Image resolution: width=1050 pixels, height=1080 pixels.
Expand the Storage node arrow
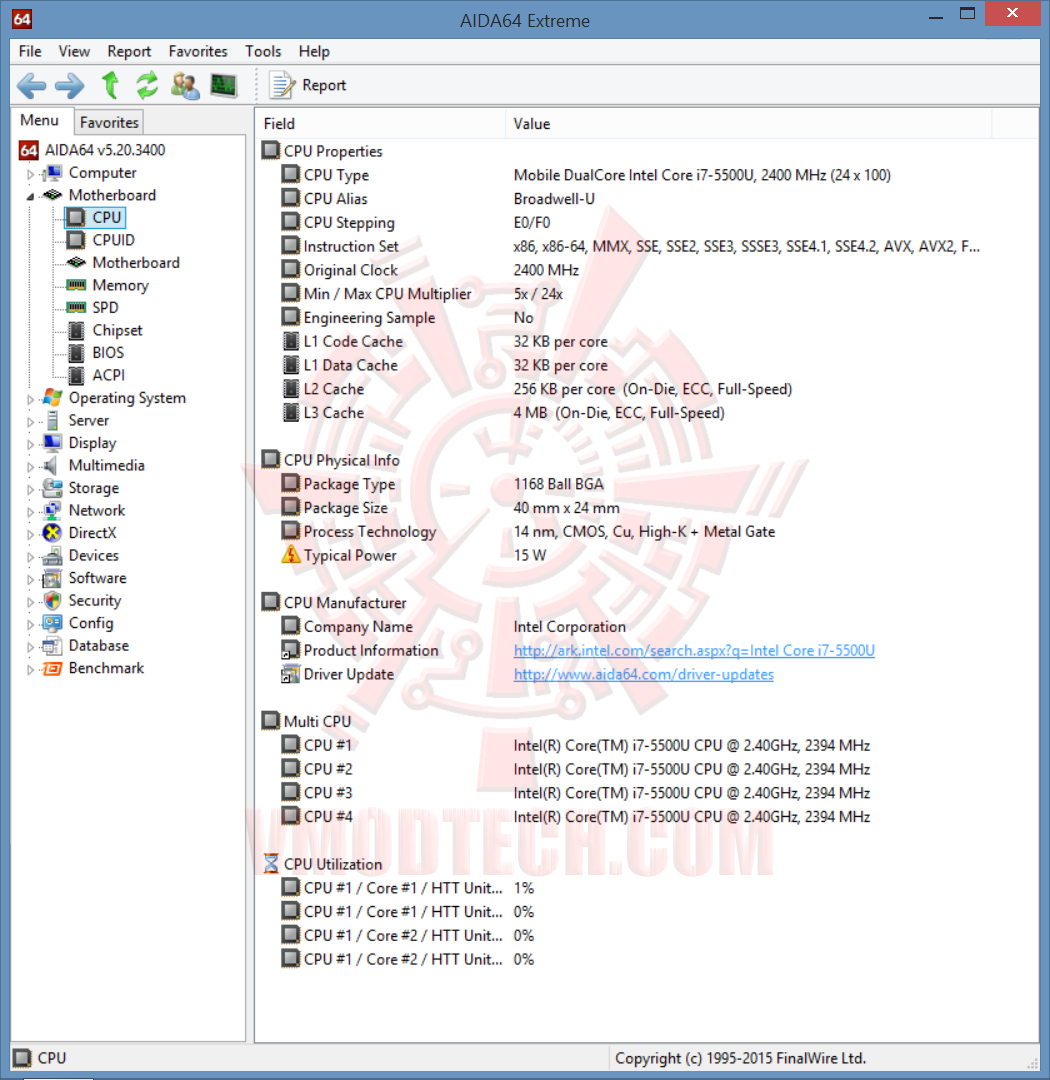coord(30,489)
